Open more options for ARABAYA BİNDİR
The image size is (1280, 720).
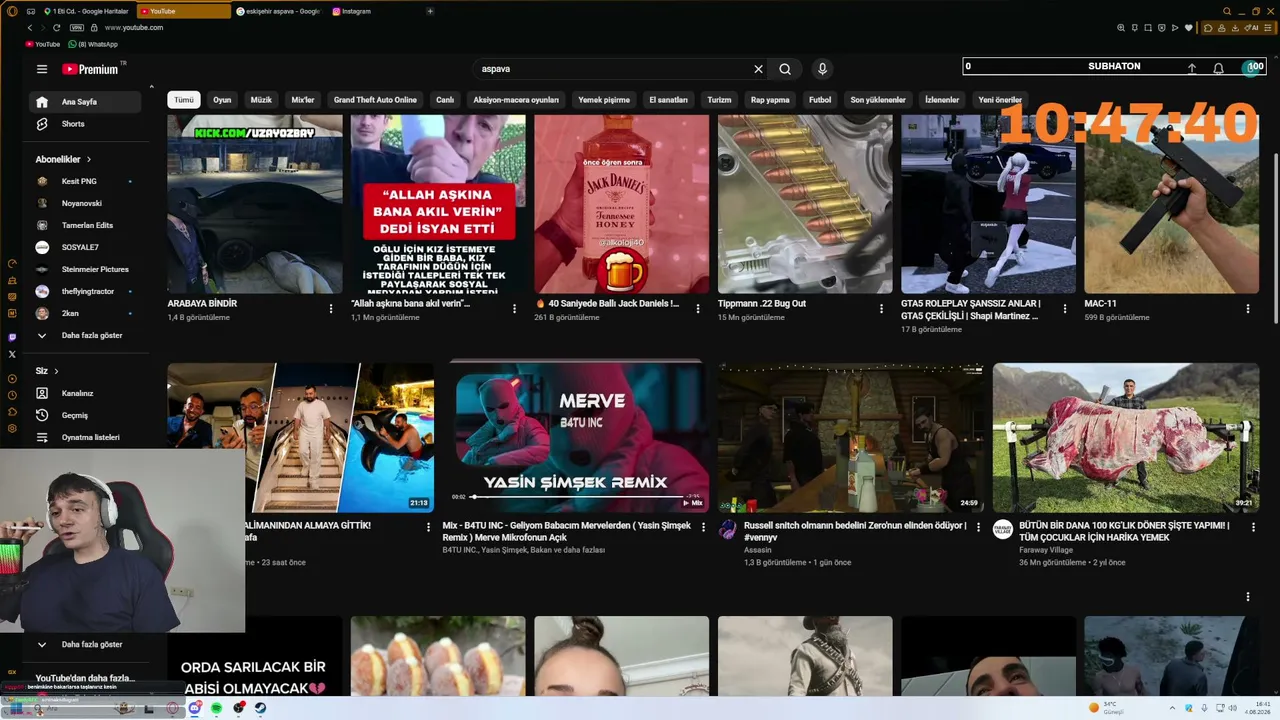click(331, 309)
